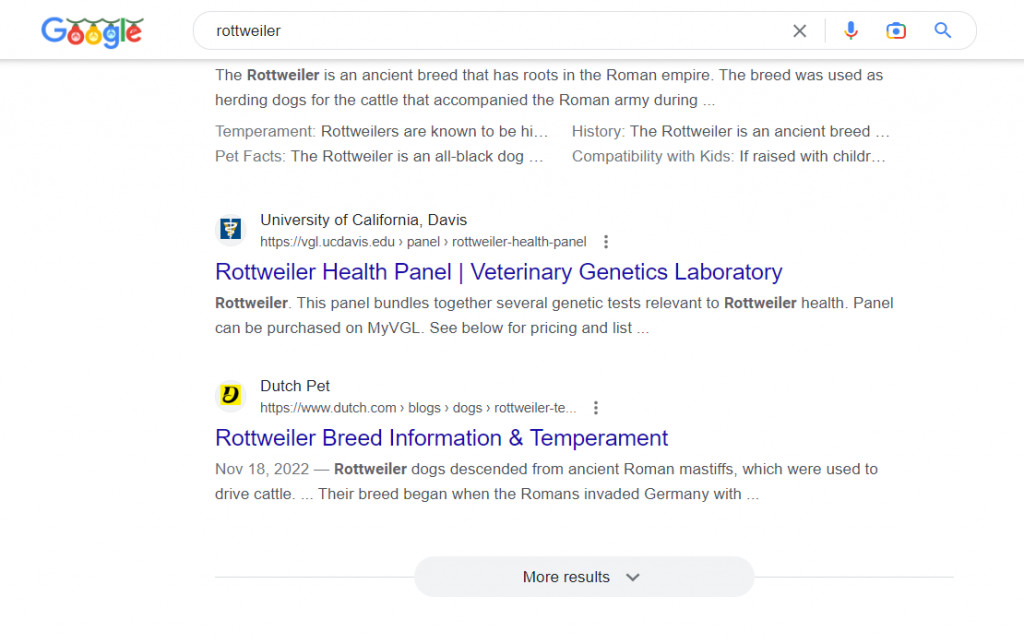Click the Compatibility with Kids snippet line

pos(729,156)
